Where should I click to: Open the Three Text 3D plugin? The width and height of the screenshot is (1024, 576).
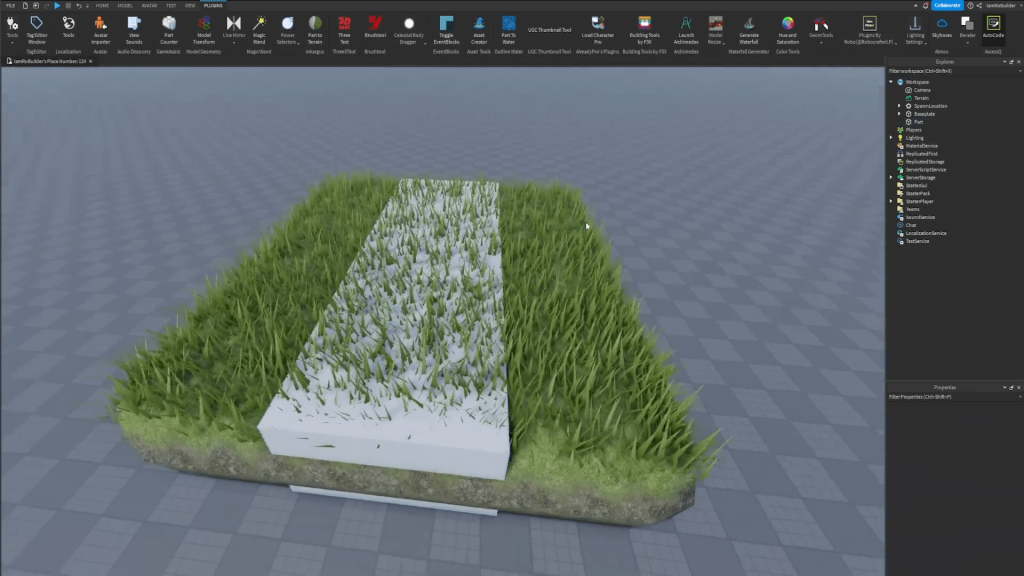(x=344, y=30)
